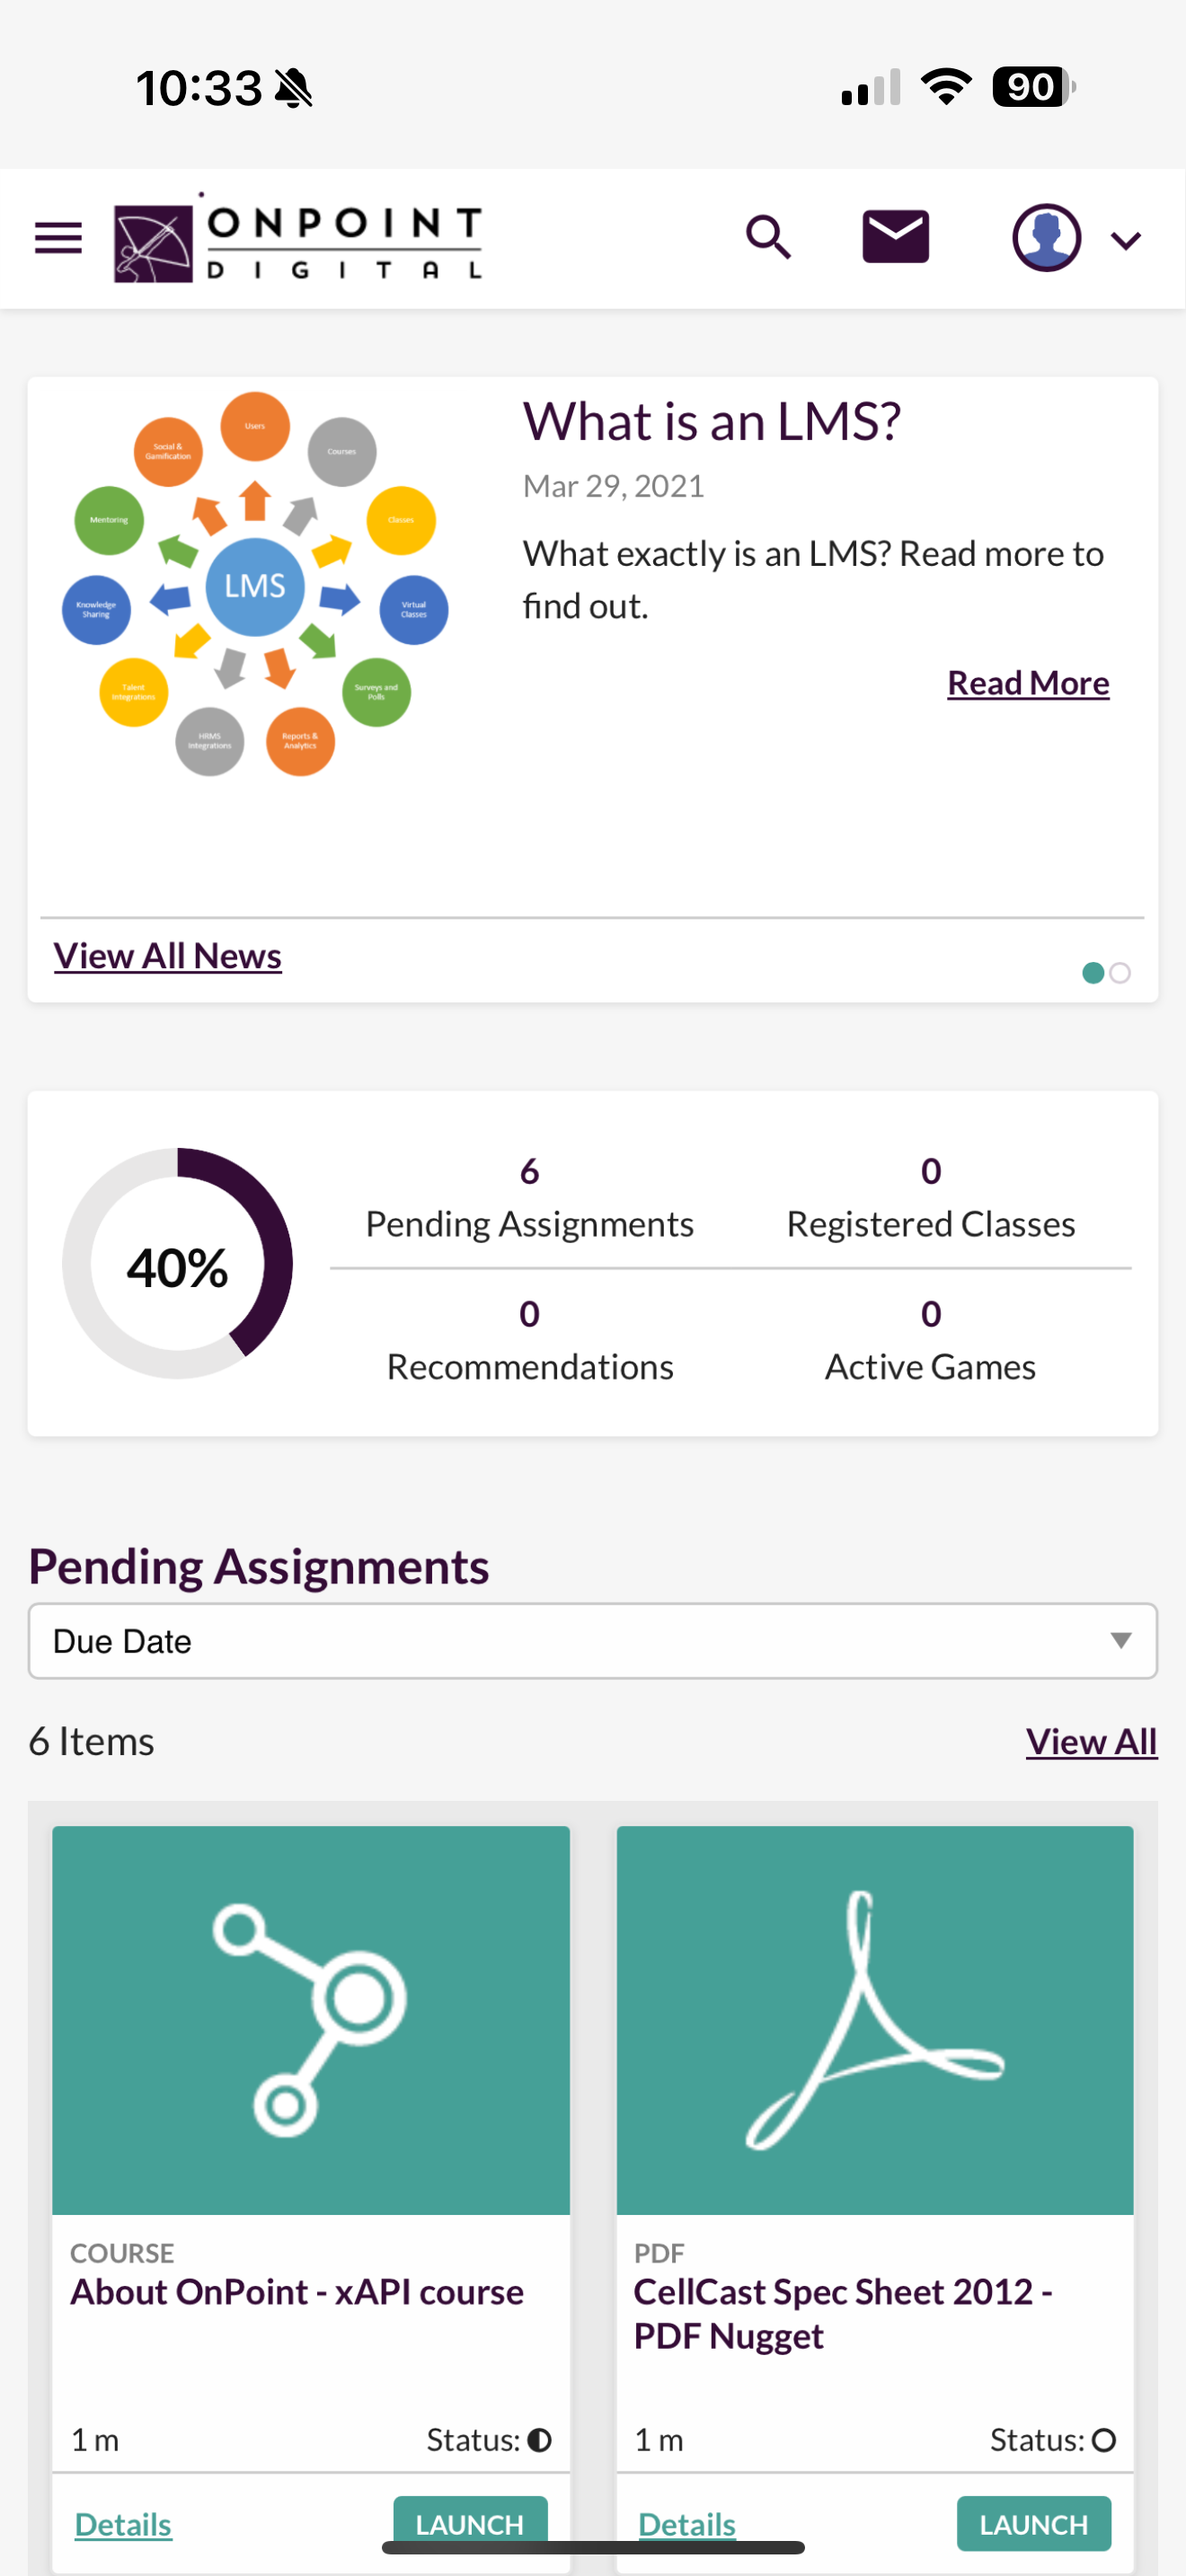Click the OnPoint Digital logo

(298, 238)
